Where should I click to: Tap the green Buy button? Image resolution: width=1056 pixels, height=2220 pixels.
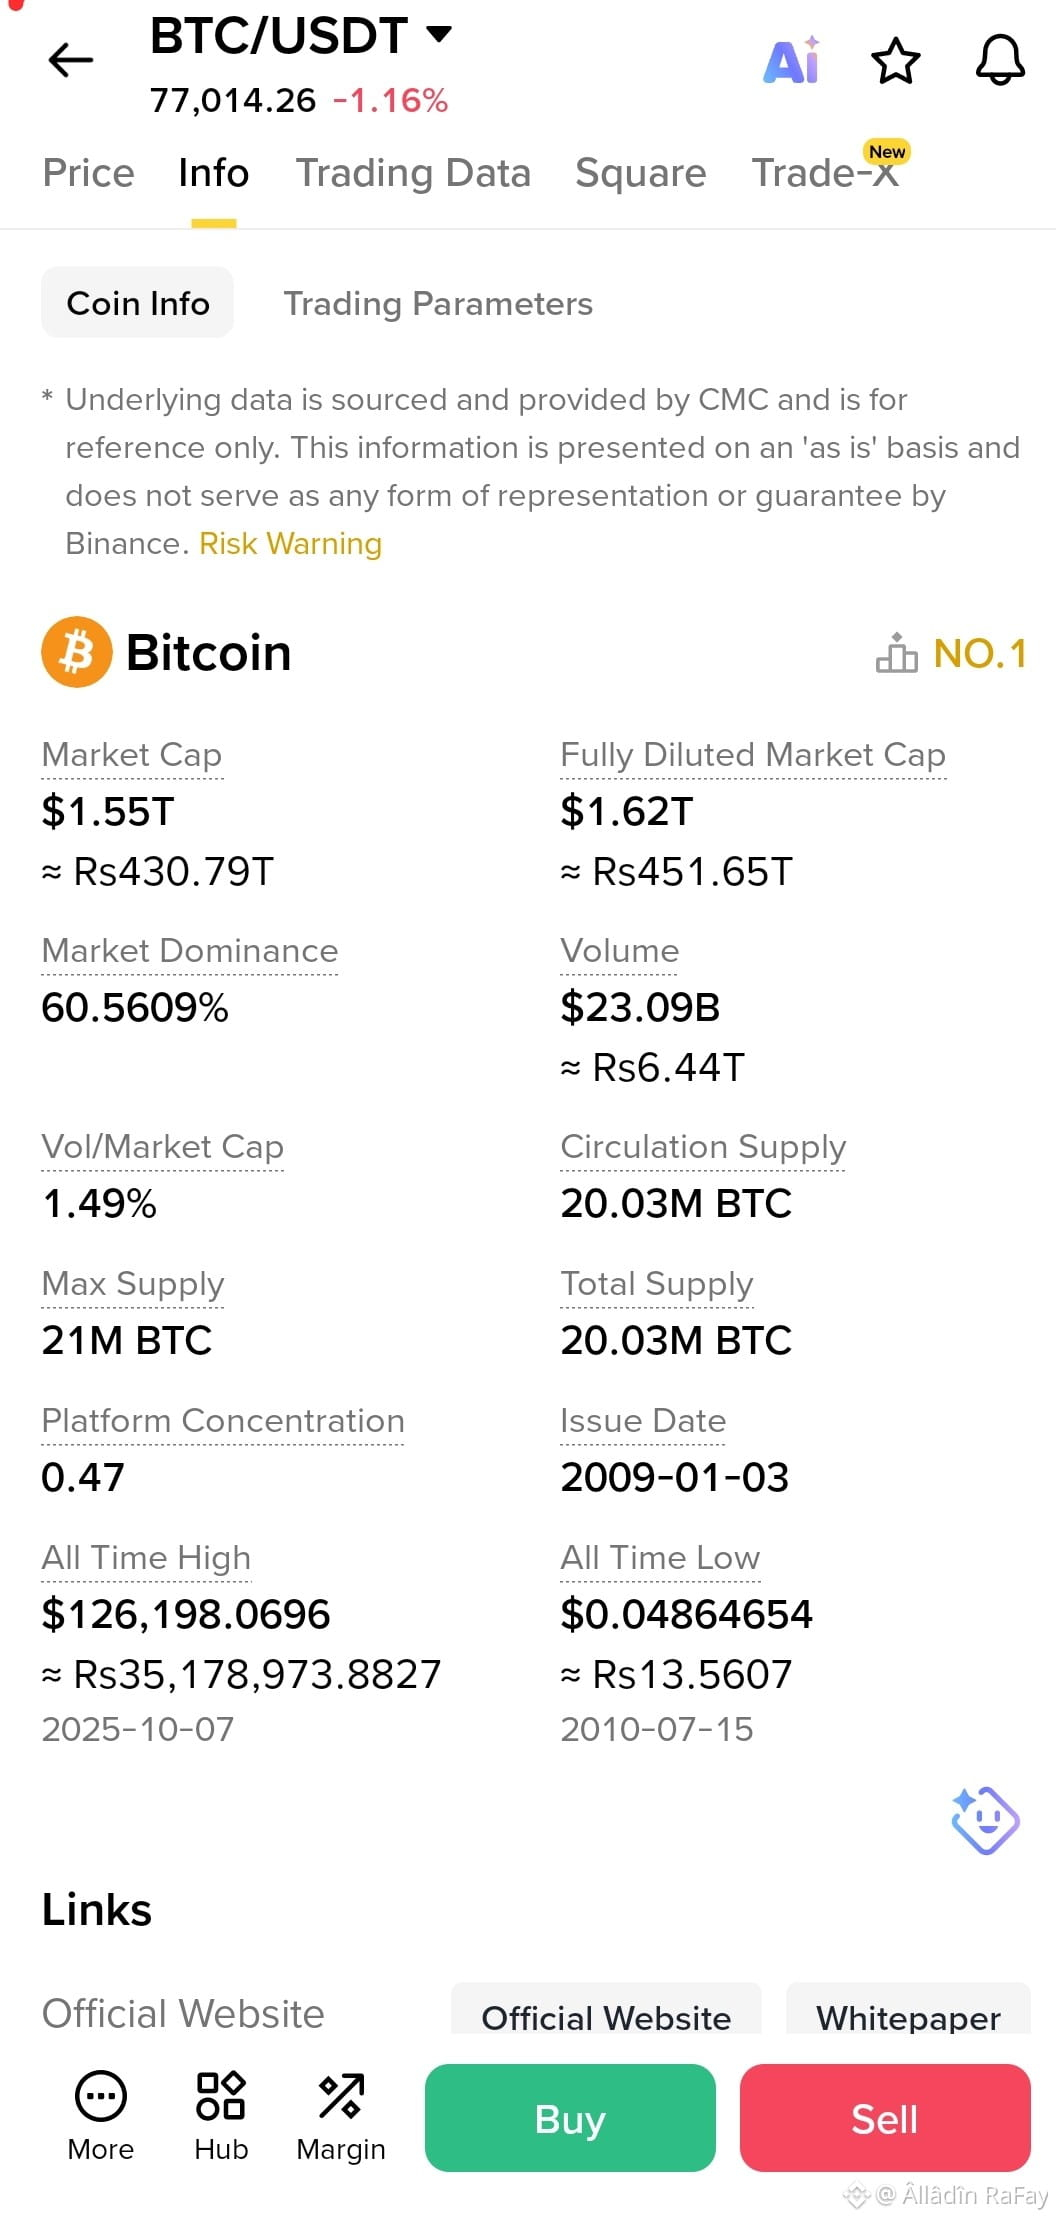pyautogui.click(x=570, y=2118)
